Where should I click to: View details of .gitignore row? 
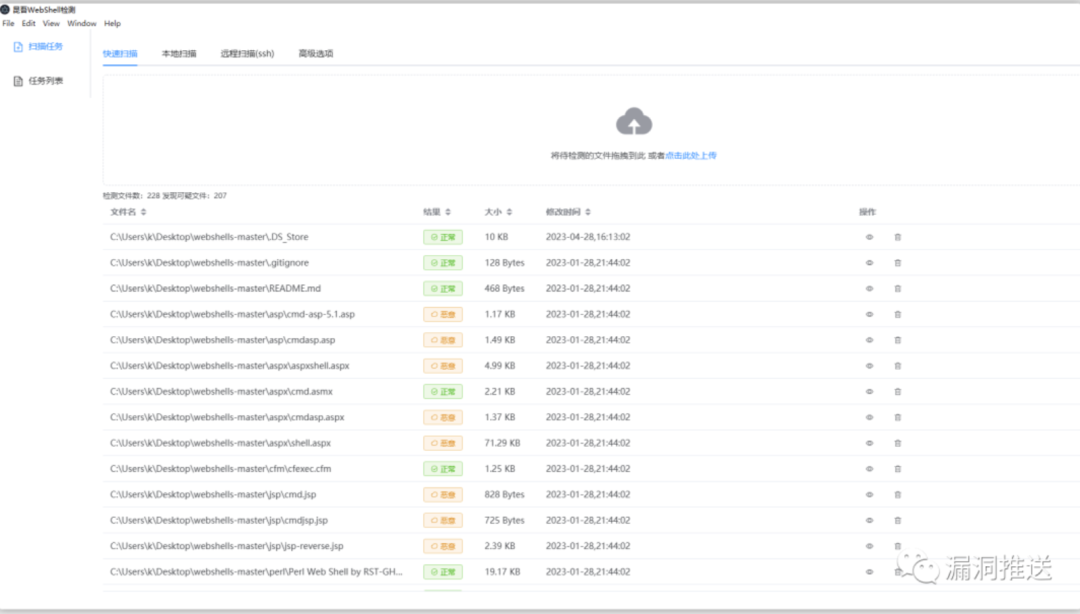coord(869,263)
